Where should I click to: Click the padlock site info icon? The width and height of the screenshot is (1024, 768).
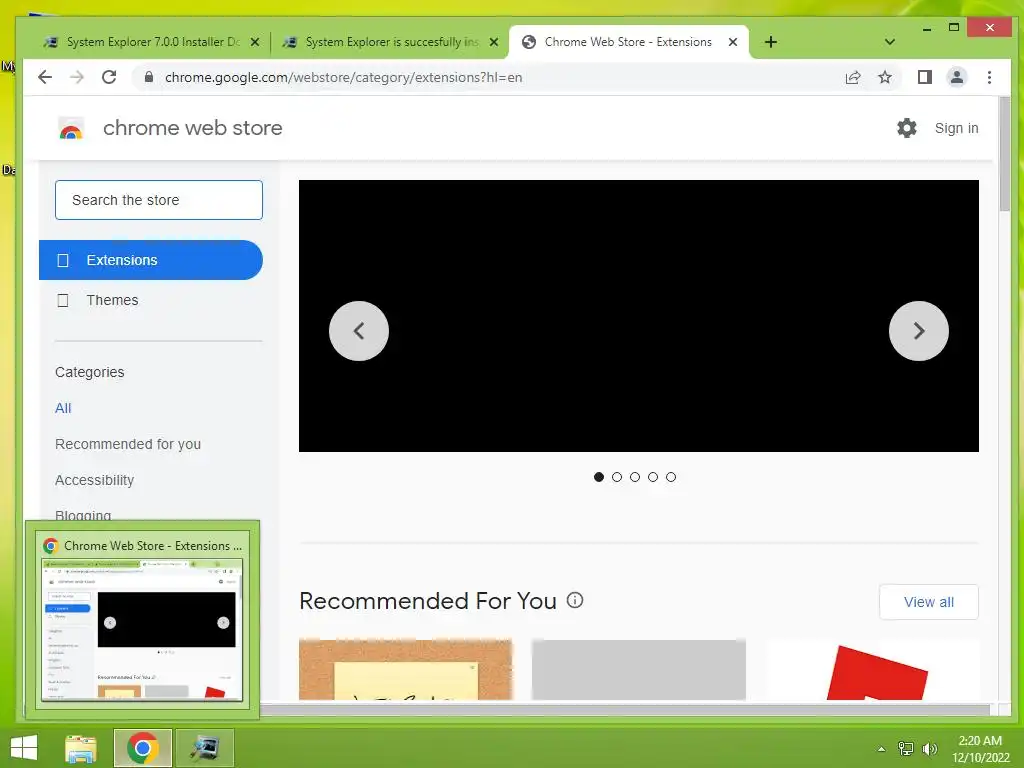pyautogui.click(x=149, y=77)
